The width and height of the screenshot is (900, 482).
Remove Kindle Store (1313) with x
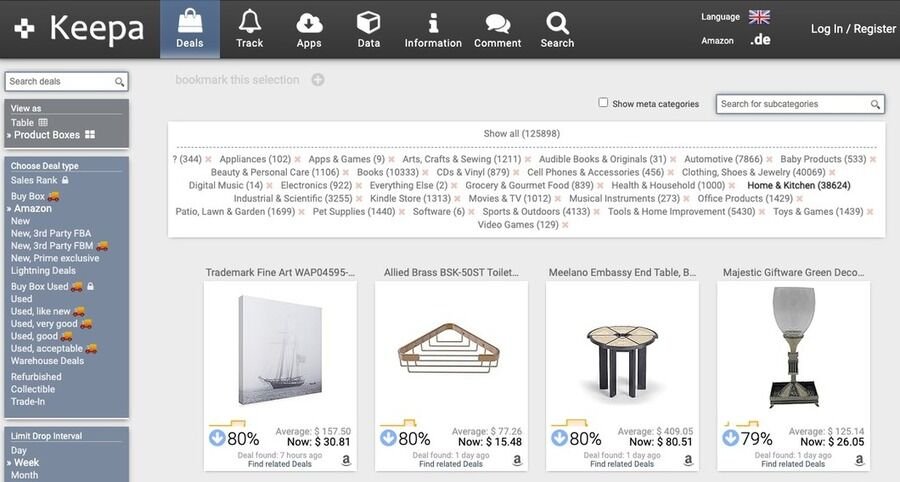coord(457,199)
